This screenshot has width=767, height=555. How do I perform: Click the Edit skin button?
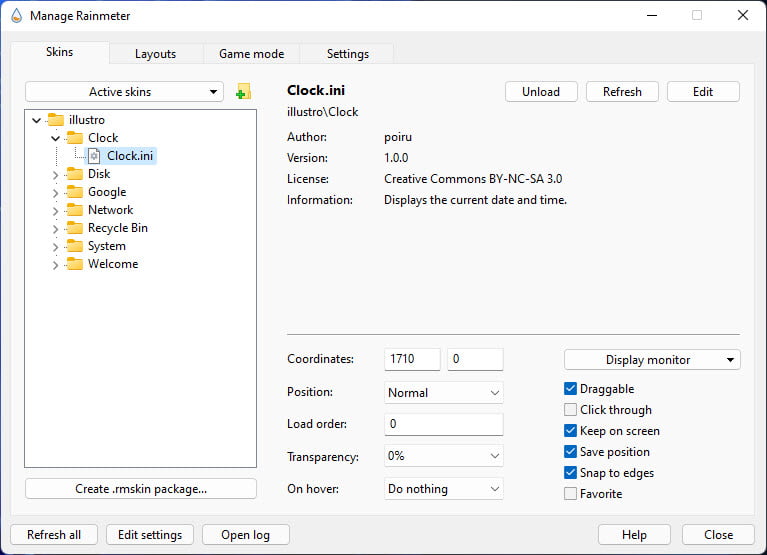(703, 91)
